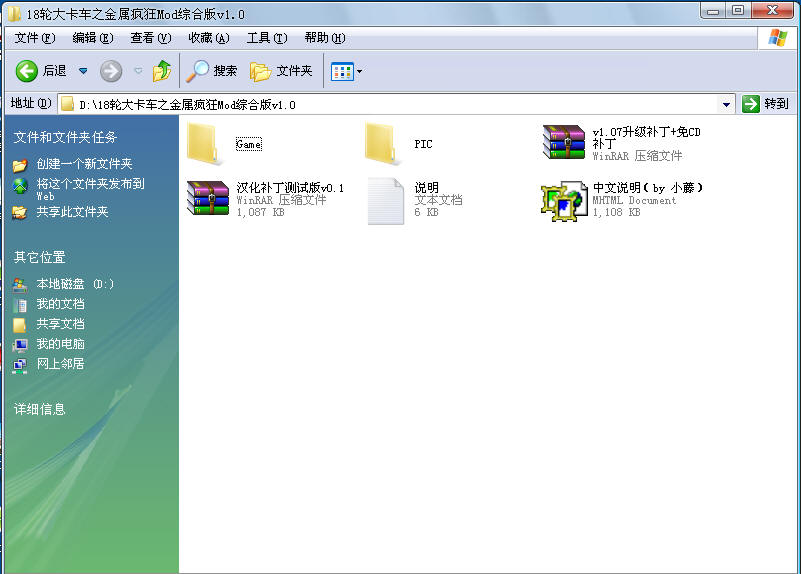Image resolution: width=801 pixels, height=574 pixels.
Task: Click the My Documents sidebar icon
Action: [20, 305]
